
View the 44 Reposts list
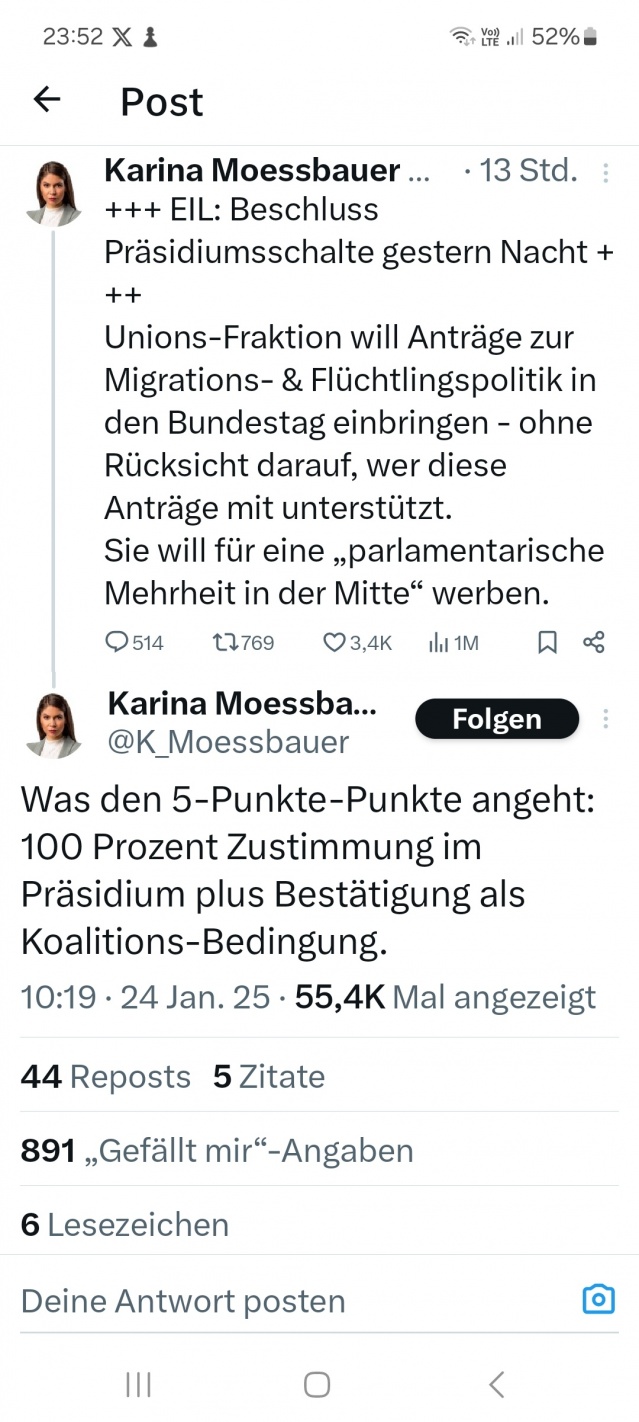105,1076
